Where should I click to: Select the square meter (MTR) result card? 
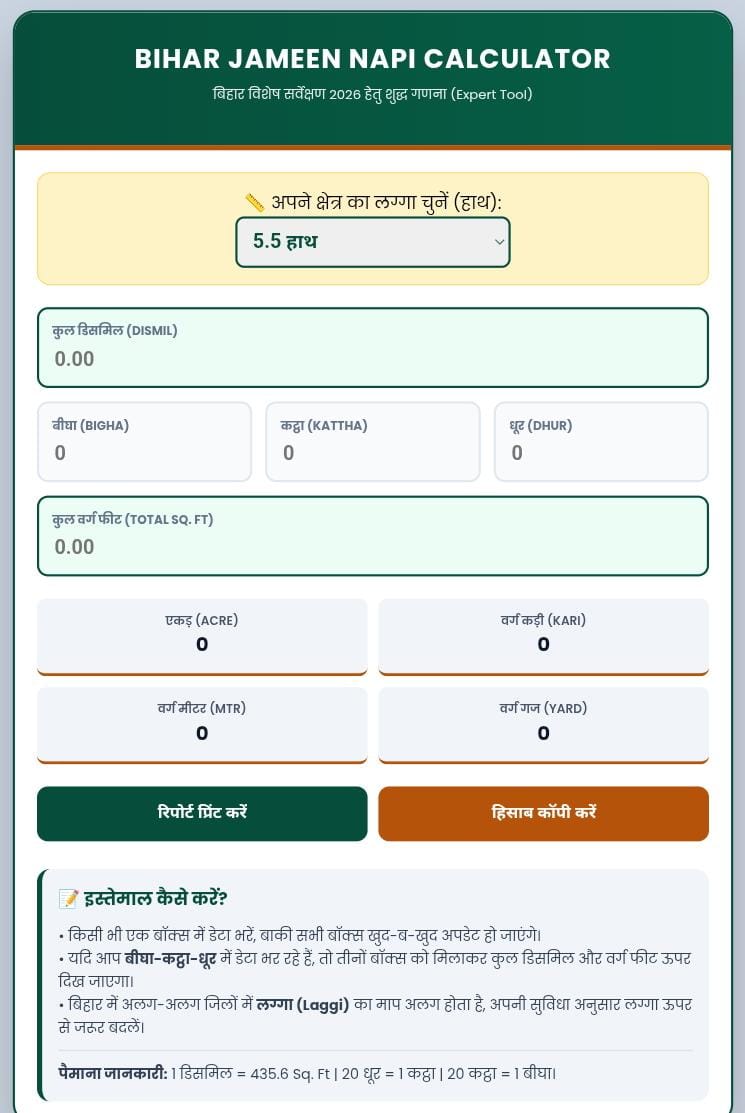pyautogui.click(x=202, y=723)
